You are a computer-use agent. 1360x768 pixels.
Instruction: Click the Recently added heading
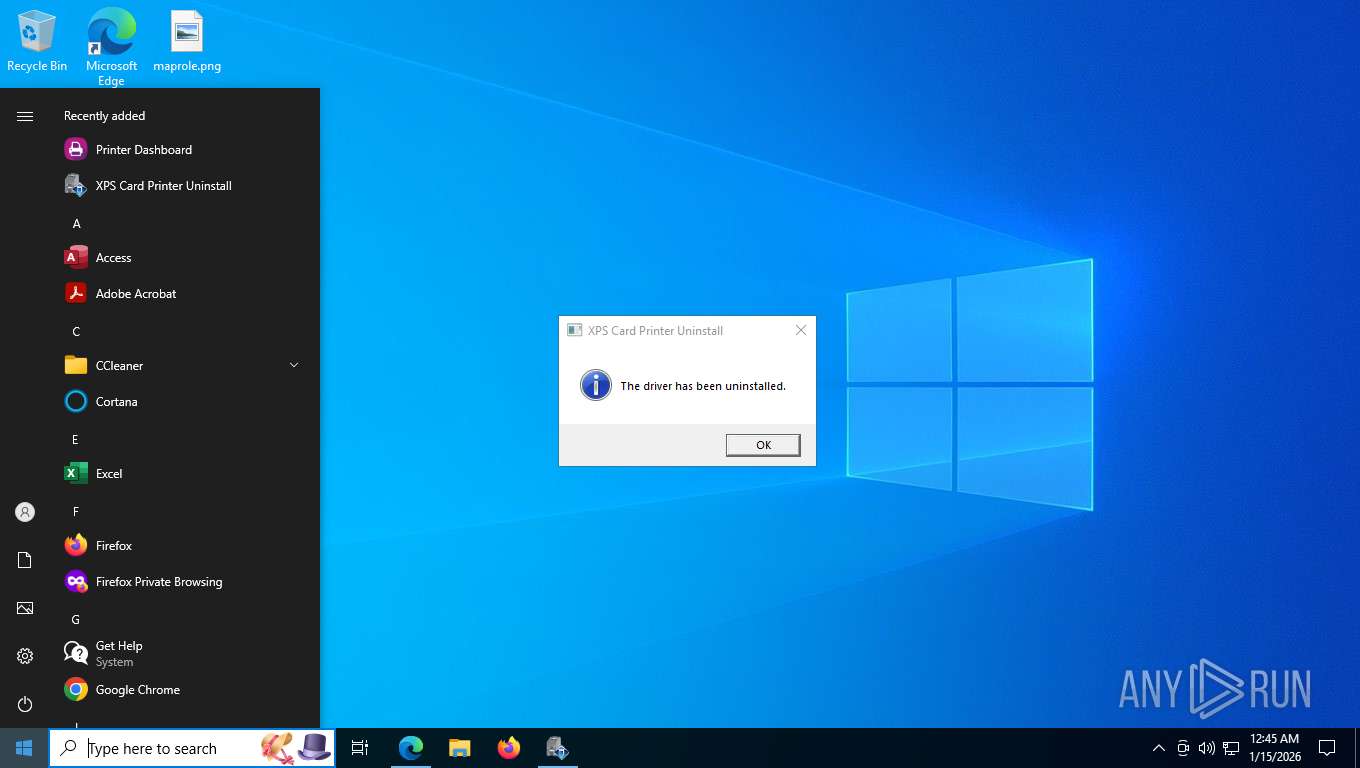point(104,116)
